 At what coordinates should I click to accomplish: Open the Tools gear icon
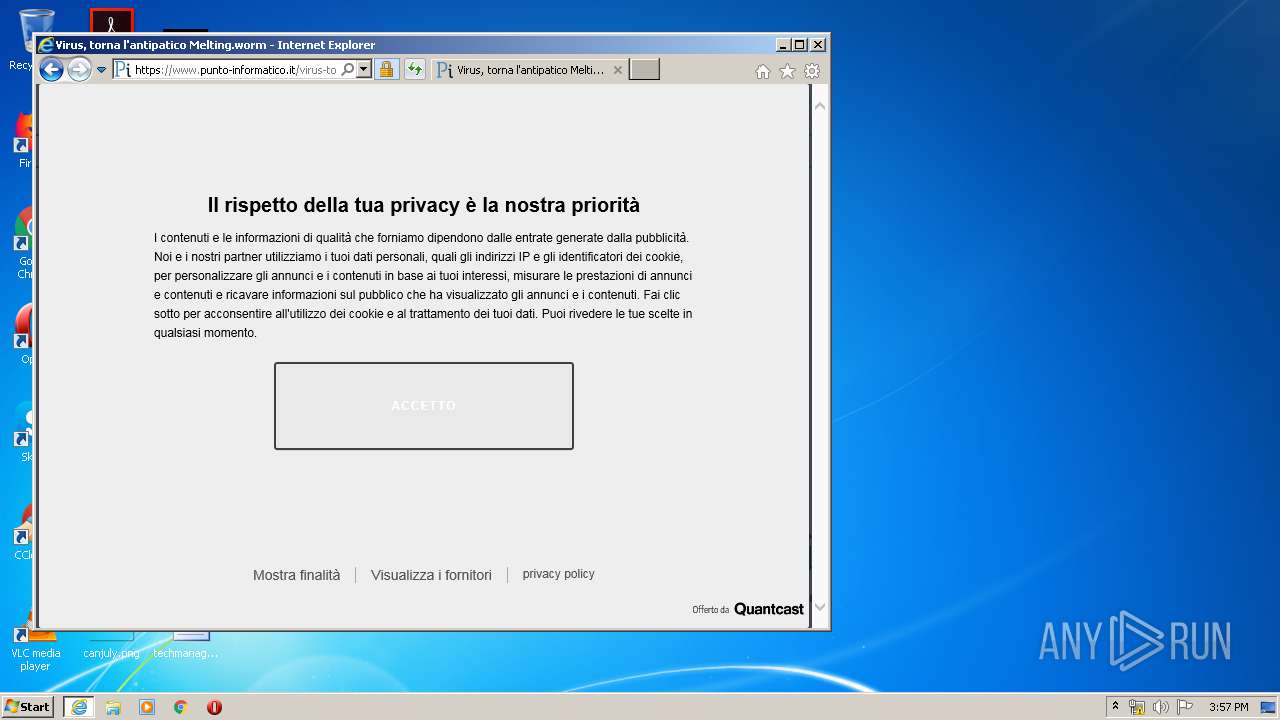click(x=812, y=71)
